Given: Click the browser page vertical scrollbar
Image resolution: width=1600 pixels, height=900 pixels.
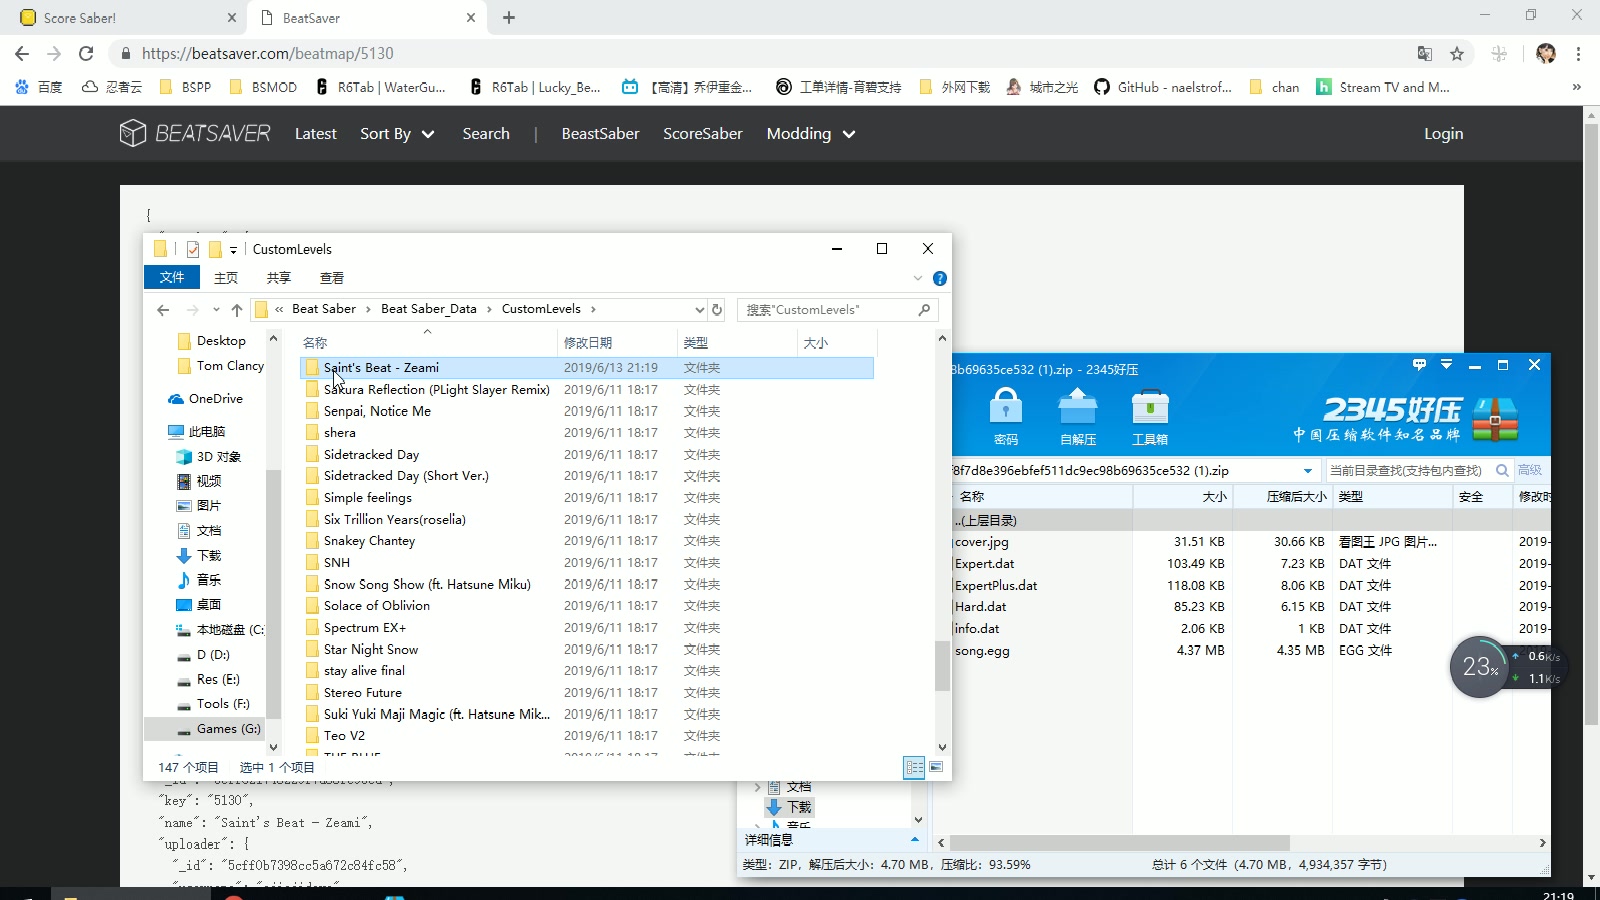Looking at the screenshot, I should pos(1591,424).
